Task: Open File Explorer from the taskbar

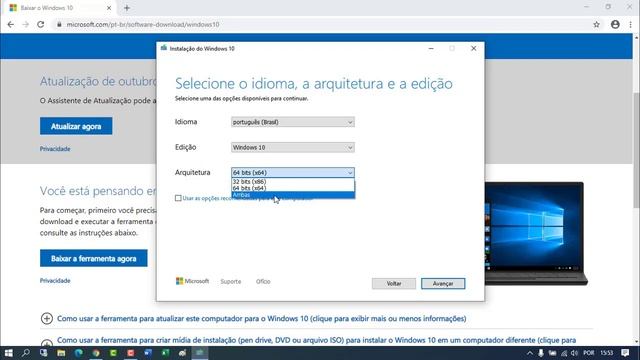Action: [61, 353]
